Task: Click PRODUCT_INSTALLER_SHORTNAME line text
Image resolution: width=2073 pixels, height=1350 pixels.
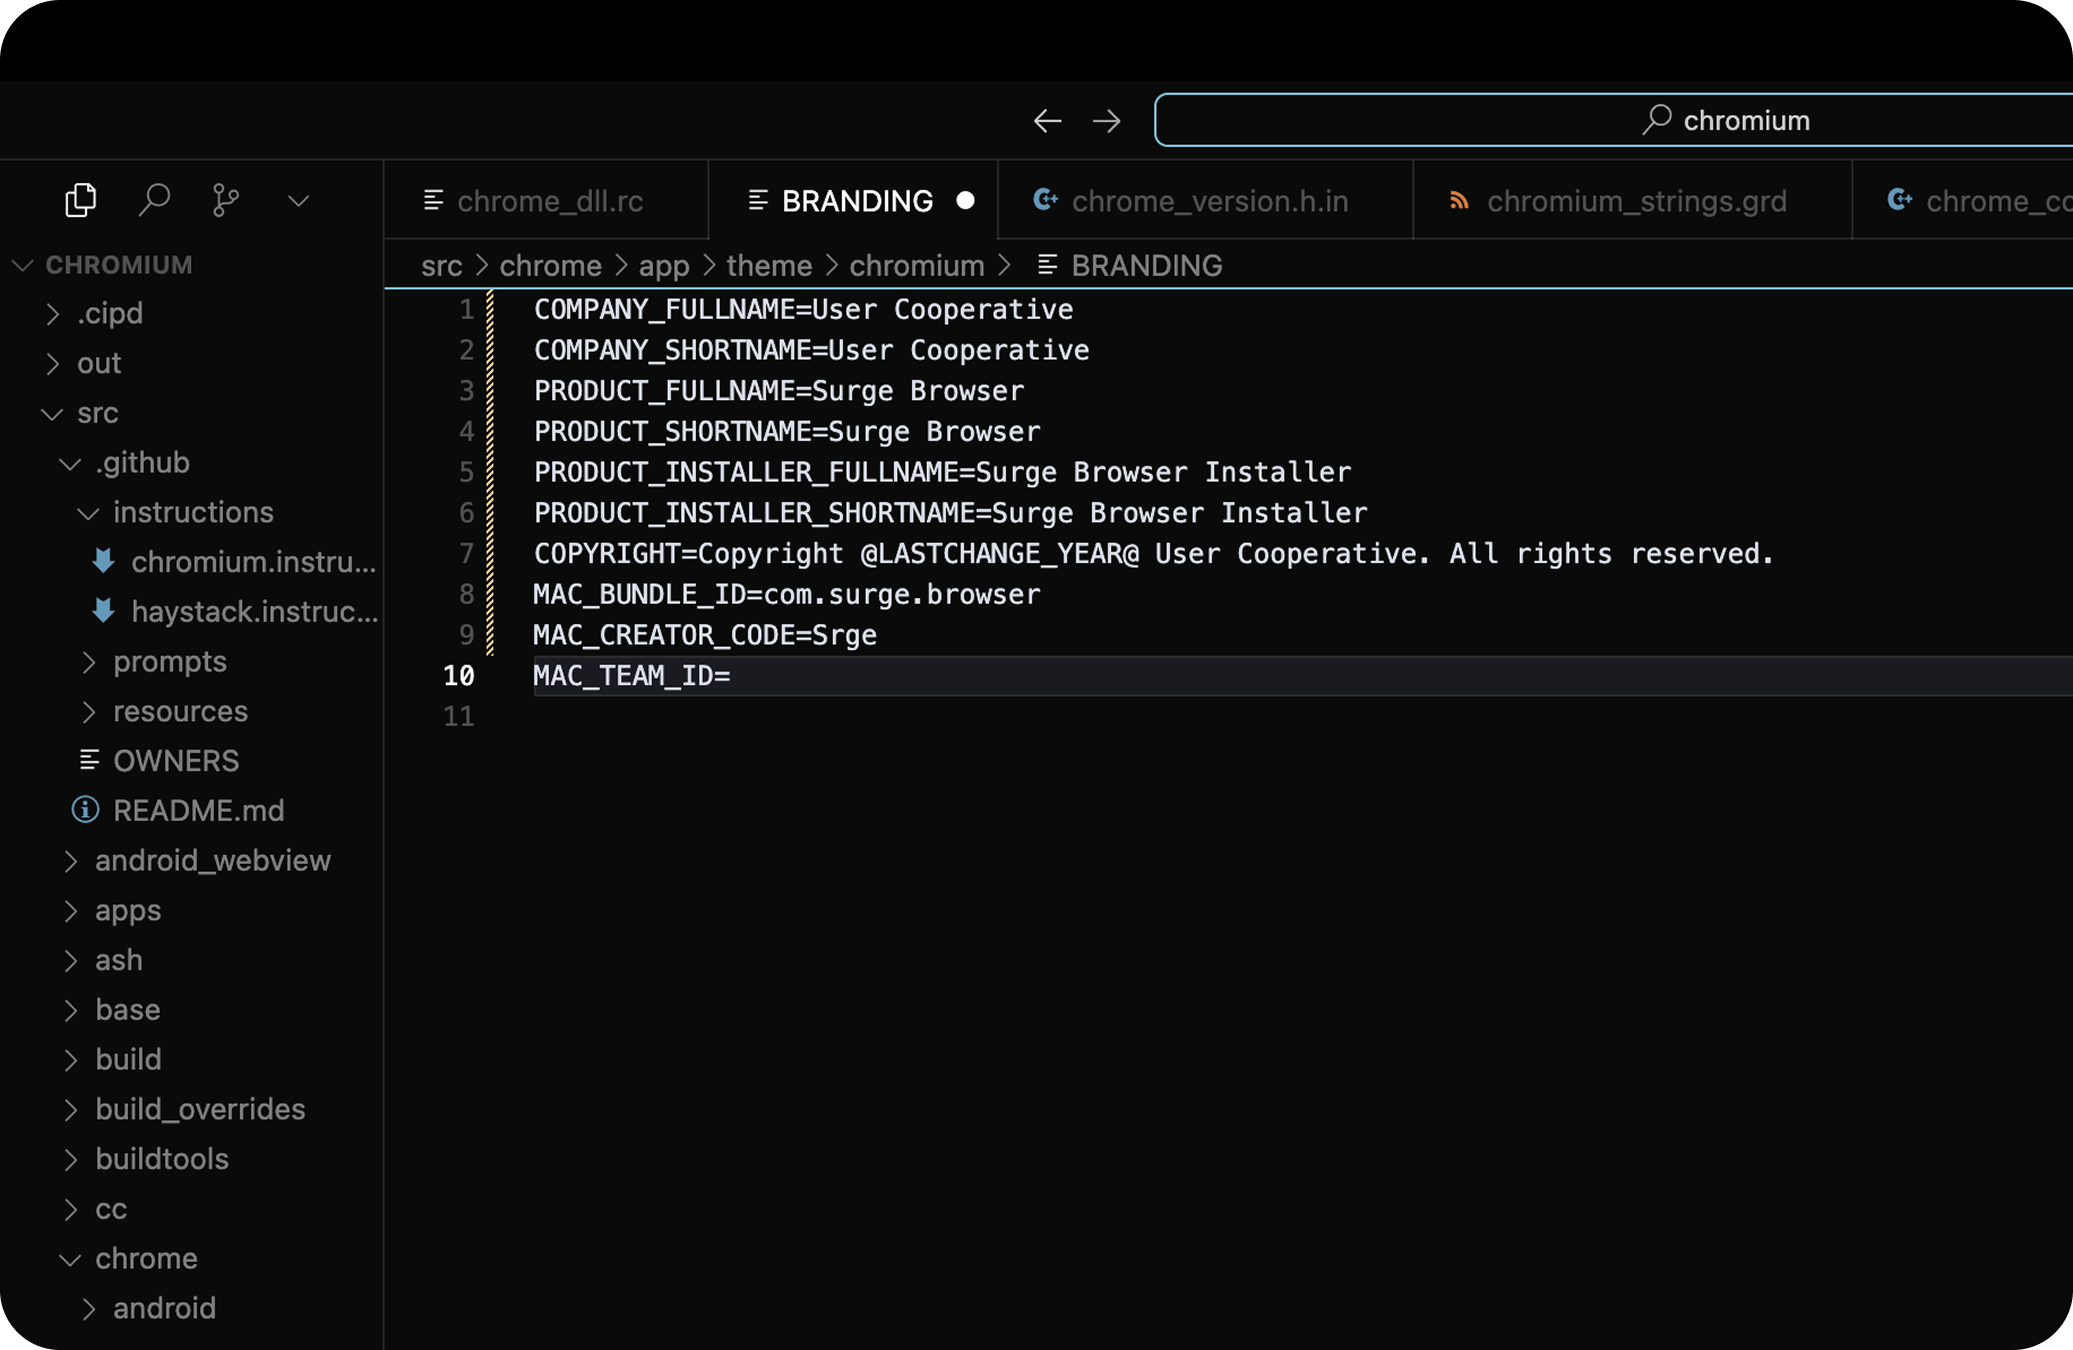Action: pyautogui.click(x=950, y=513)
